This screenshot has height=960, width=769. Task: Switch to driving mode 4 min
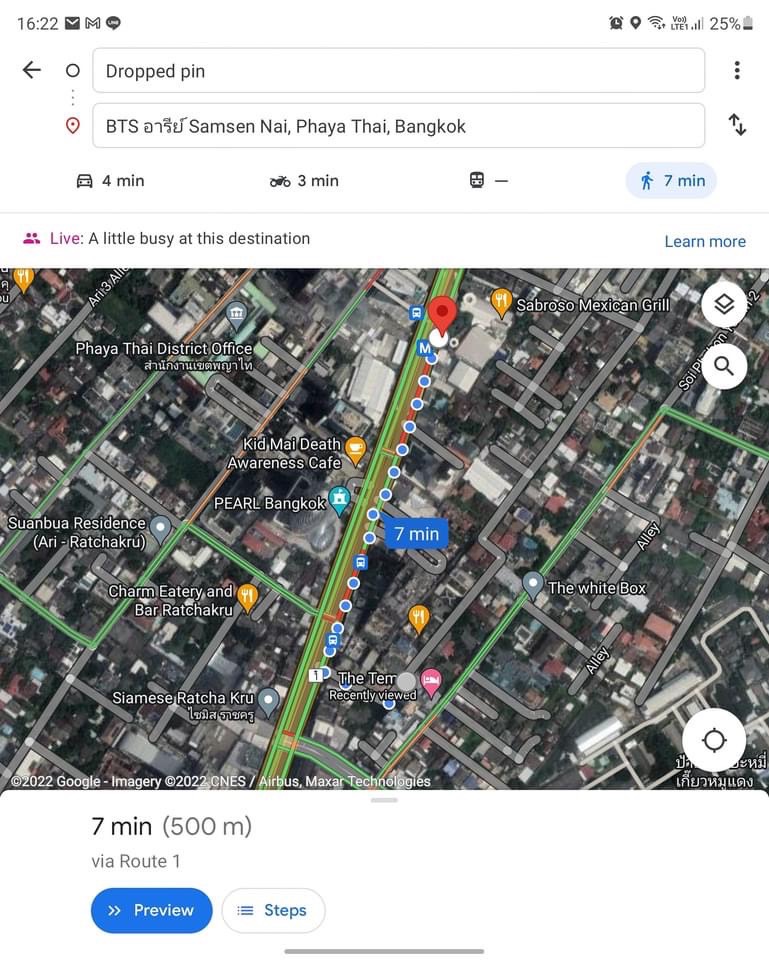point(110,181)
